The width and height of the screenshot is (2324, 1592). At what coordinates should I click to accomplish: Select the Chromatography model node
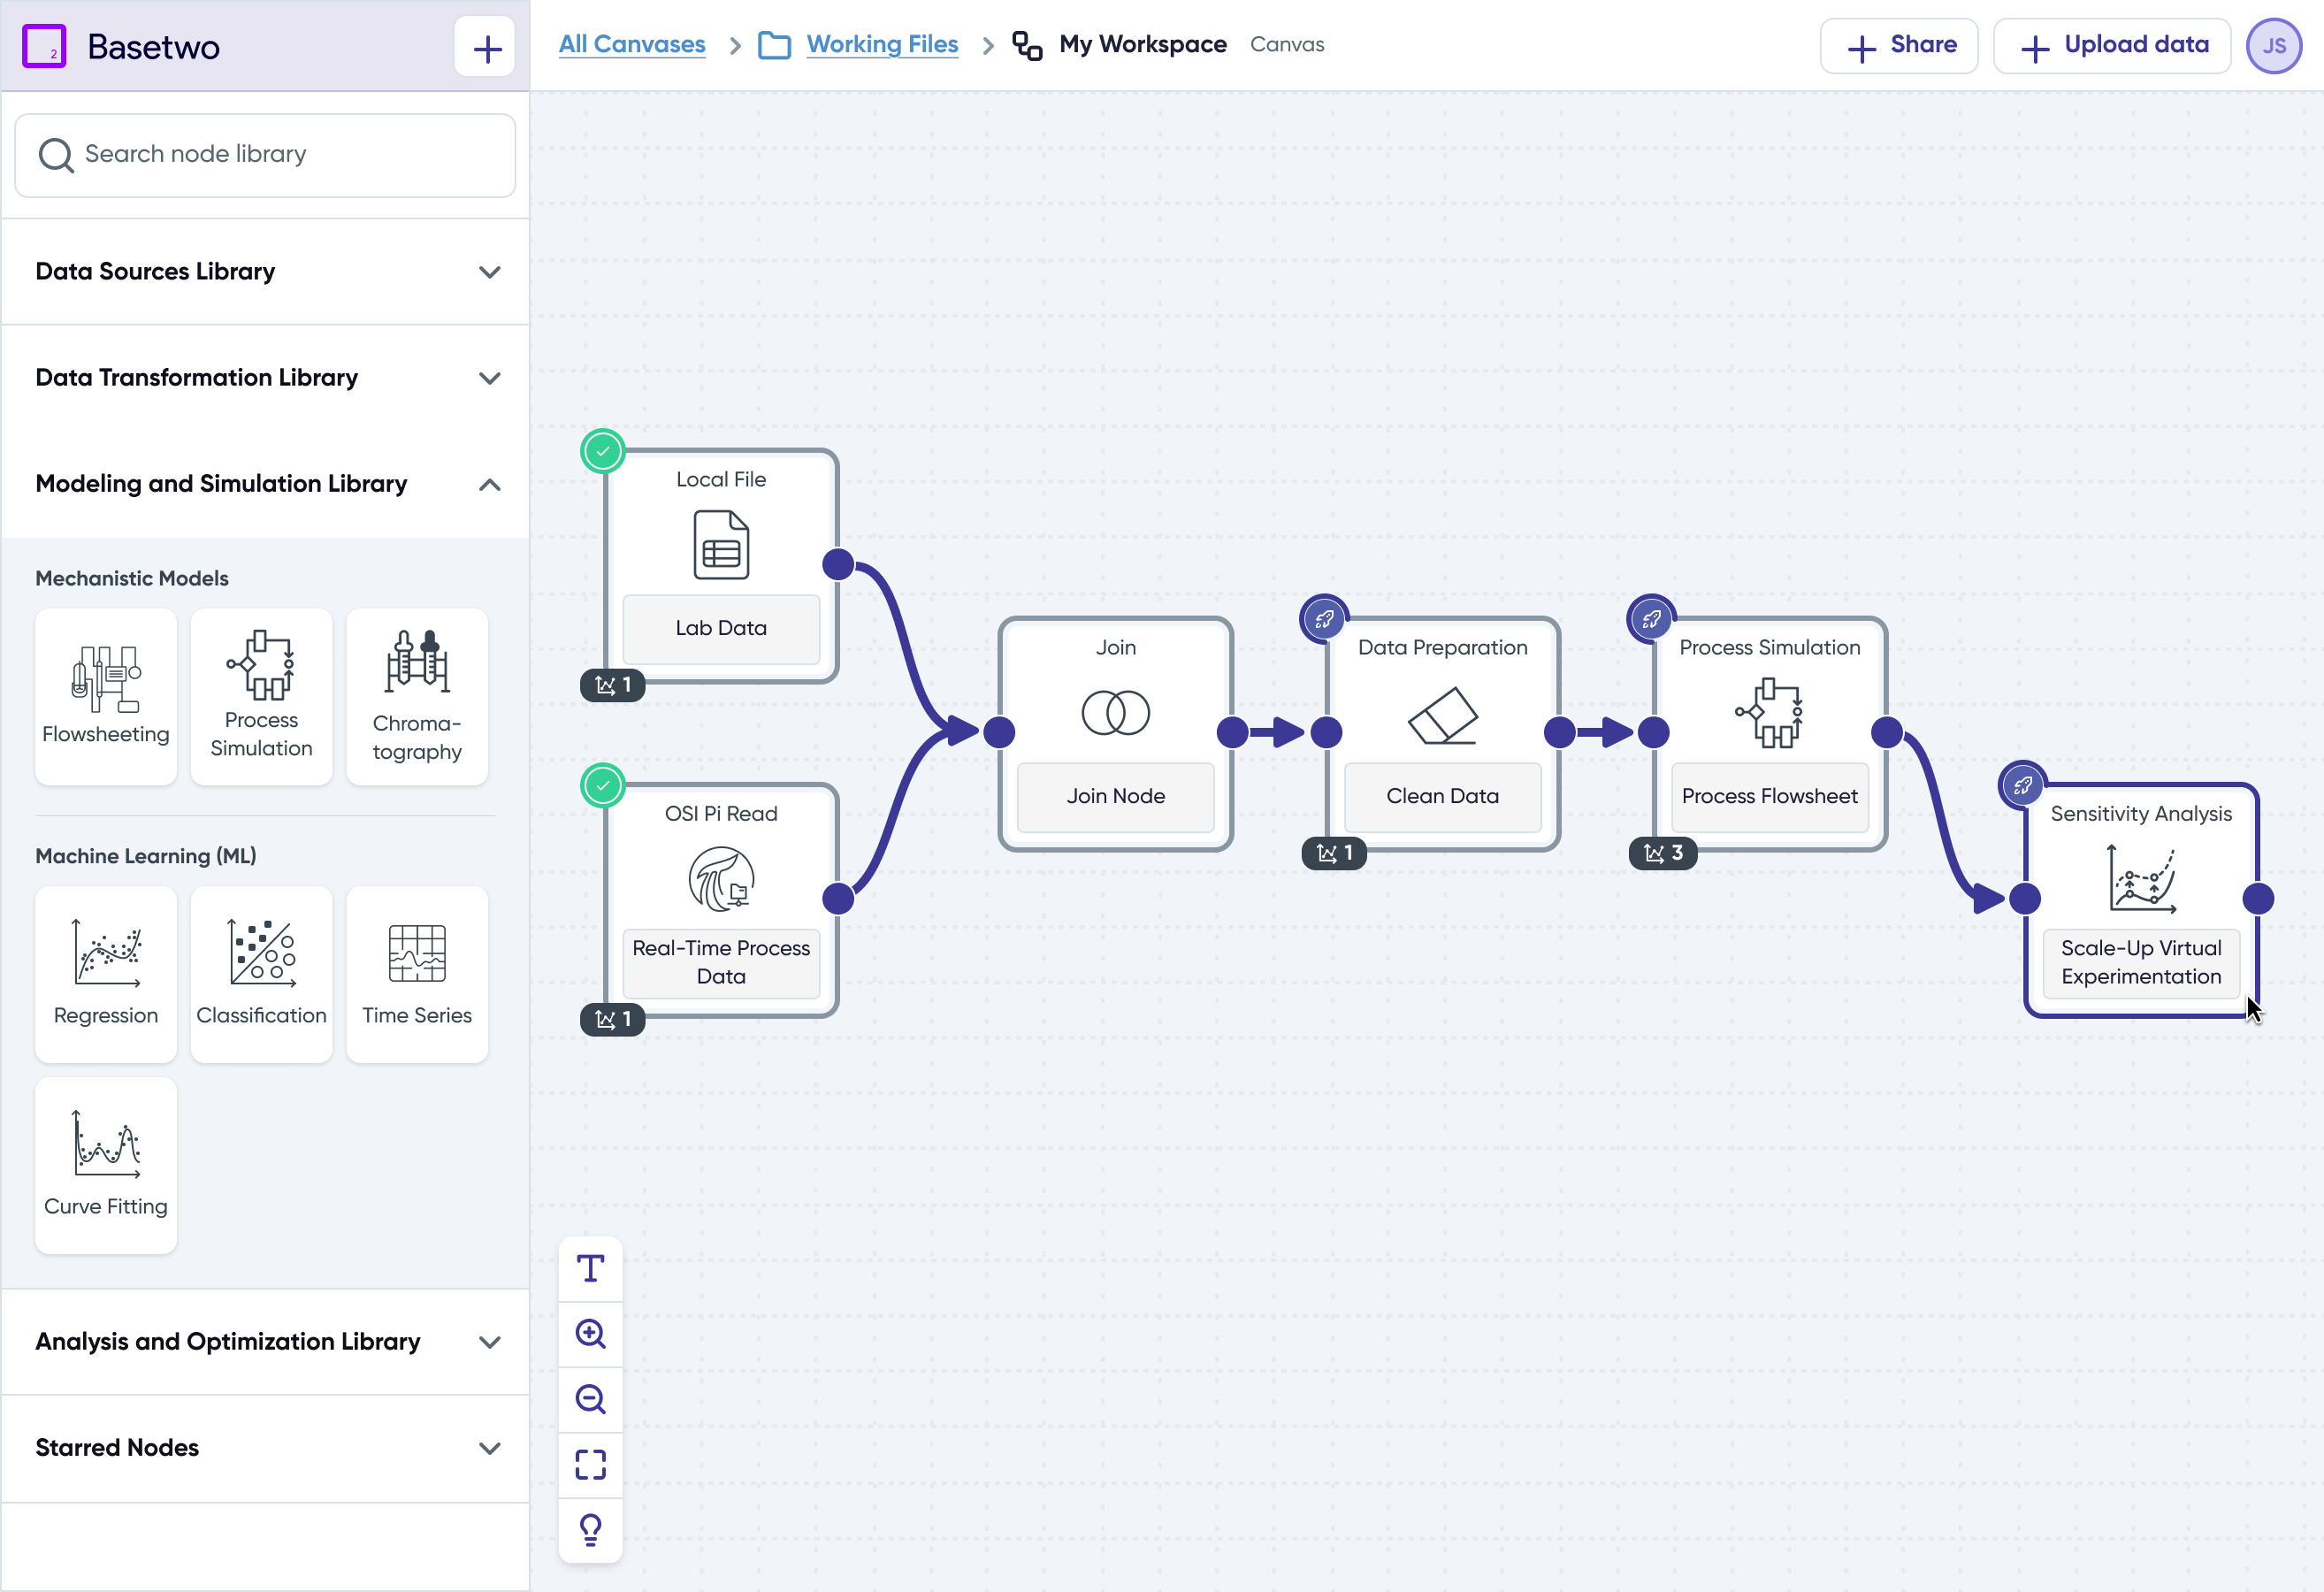[417, 696]
